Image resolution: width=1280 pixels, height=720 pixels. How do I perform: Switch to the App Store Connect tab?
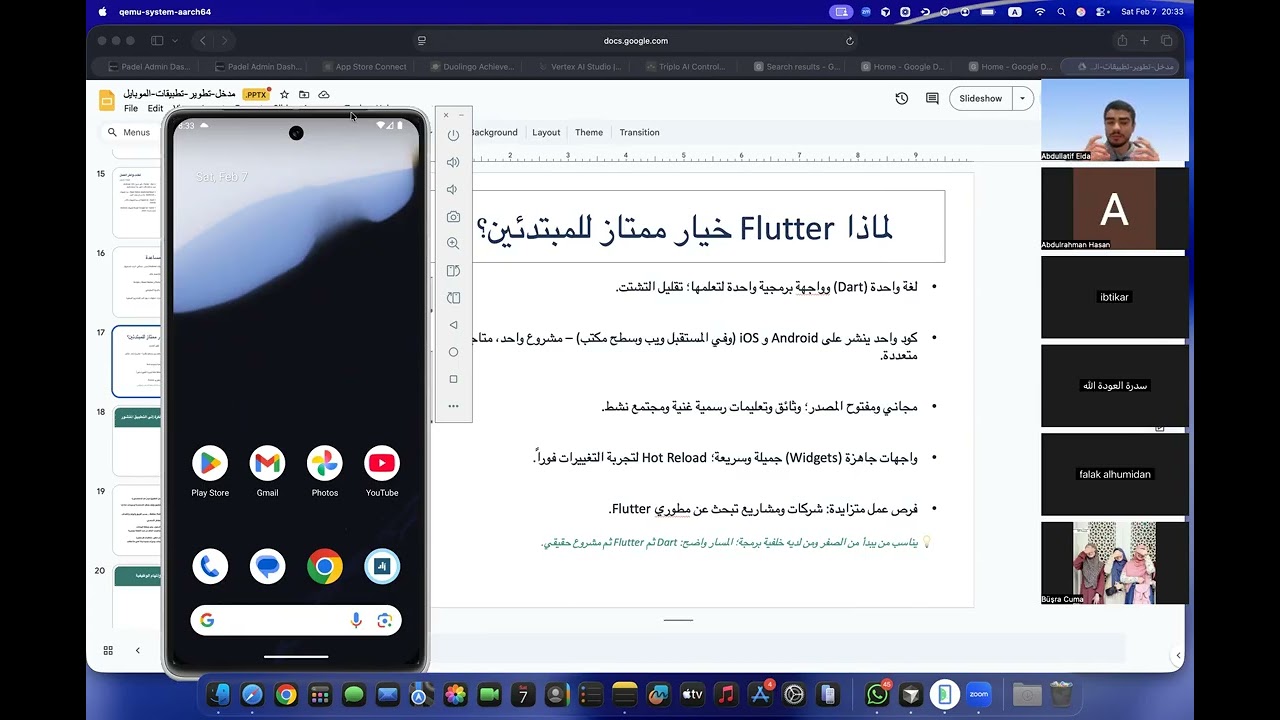365,67
